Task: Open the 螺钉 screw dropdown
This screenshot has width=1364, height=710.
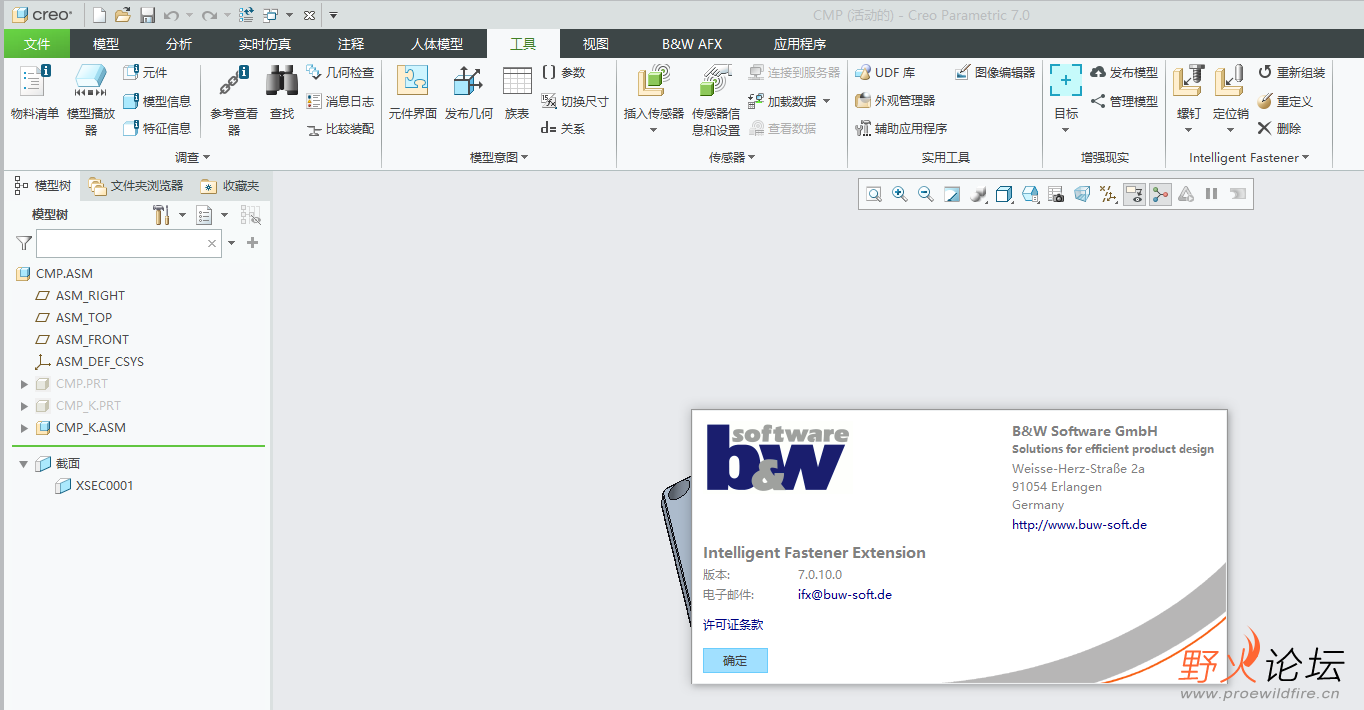Action: point(1188,129)
